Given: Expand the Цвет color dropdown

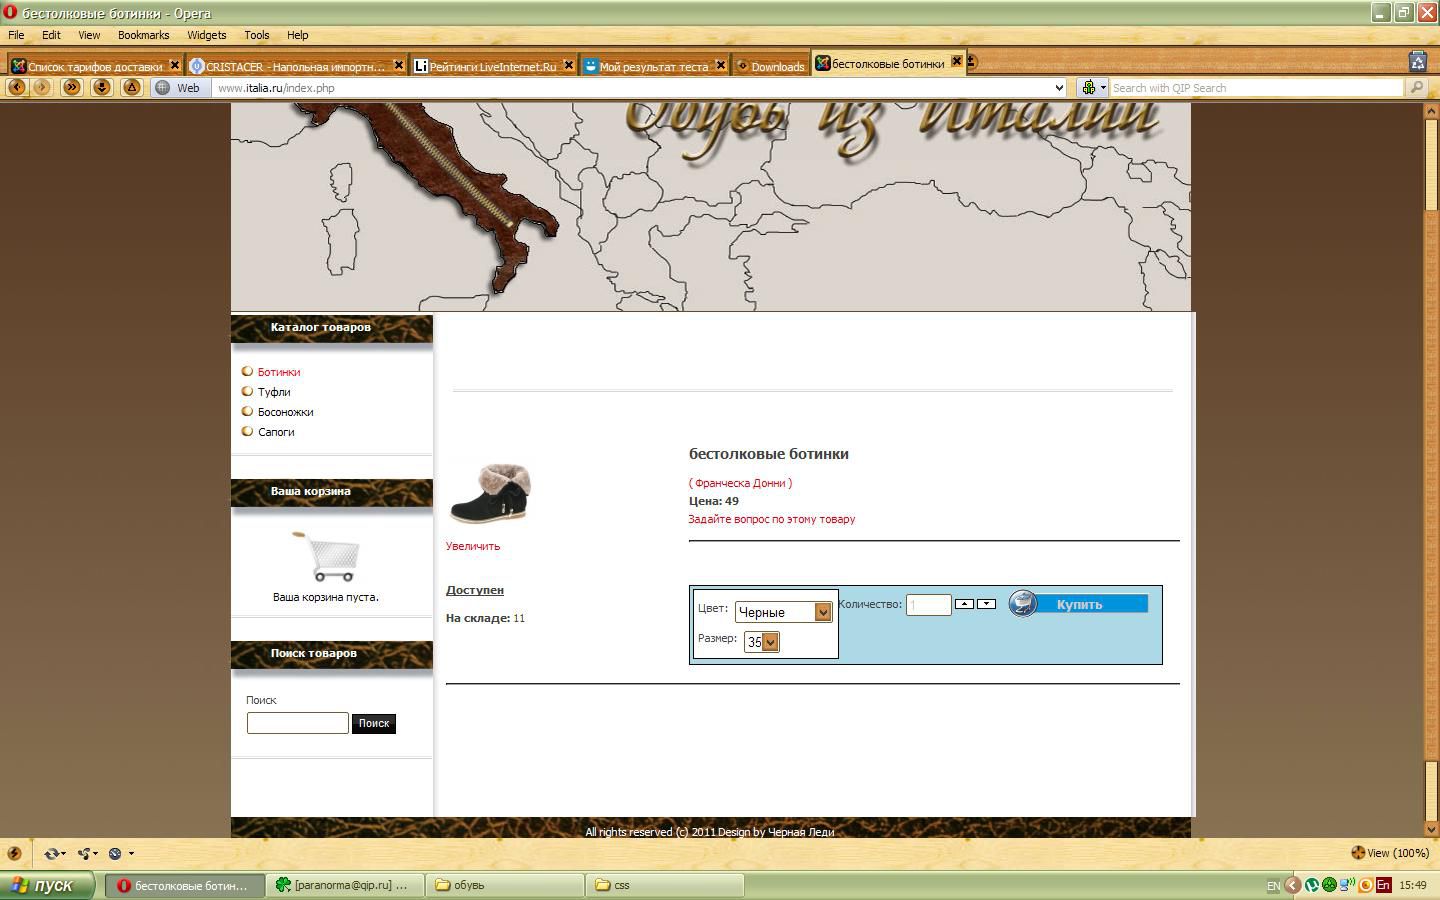Looking at the screenshot, I should (x=822, y=612).
